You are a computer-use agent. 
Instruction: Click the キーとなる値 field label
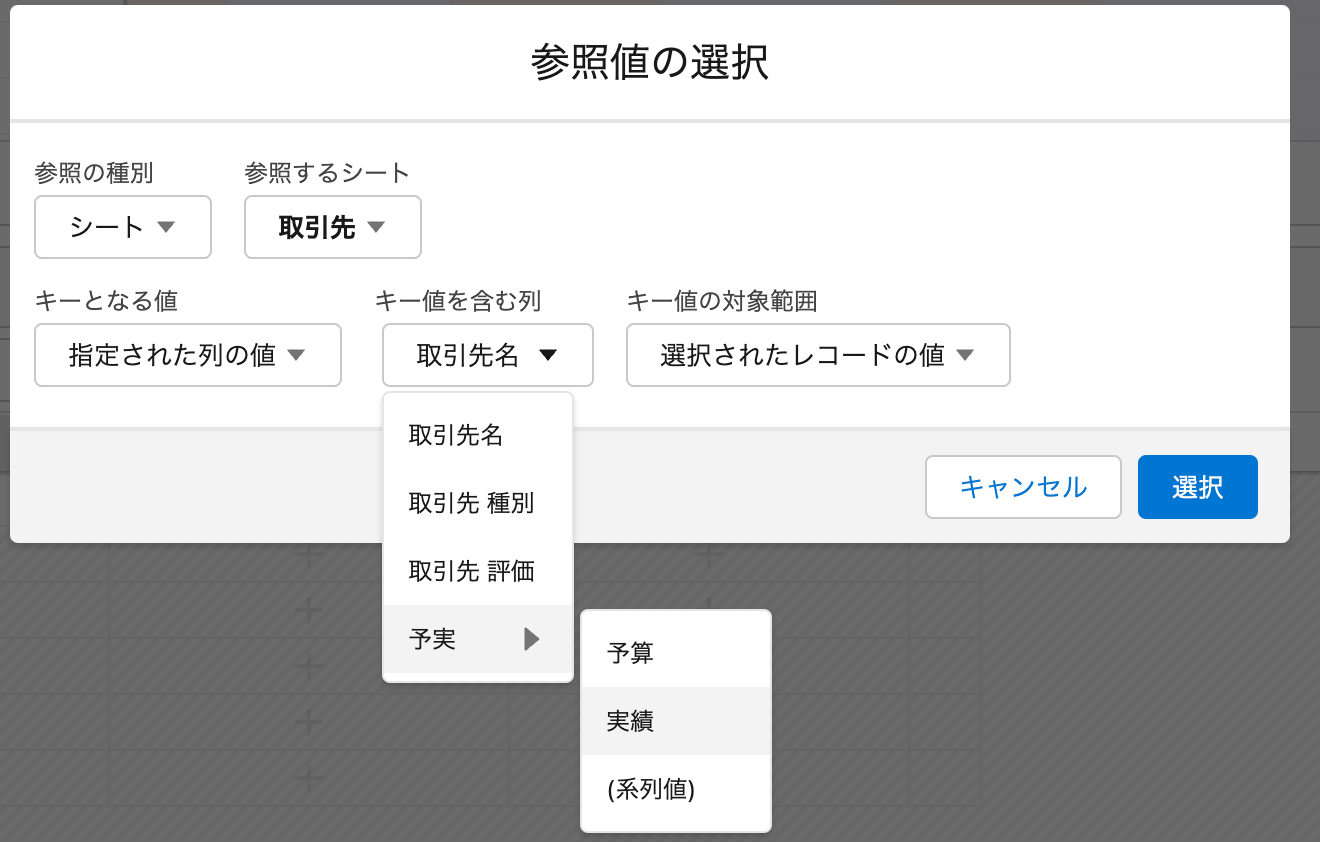(106, 300)
